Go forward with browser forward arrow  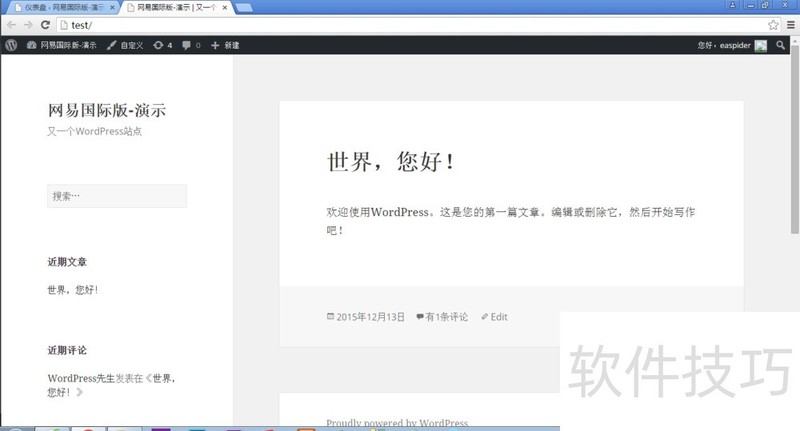point(28,24)
